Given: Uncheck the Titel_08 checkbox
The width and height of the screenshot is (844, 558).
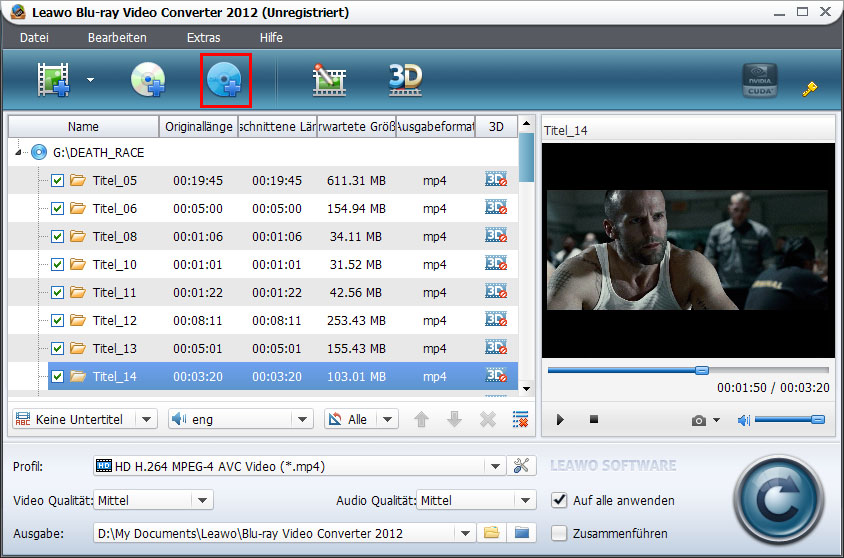Looking at the screenshot, I should (x=58, y=236).
